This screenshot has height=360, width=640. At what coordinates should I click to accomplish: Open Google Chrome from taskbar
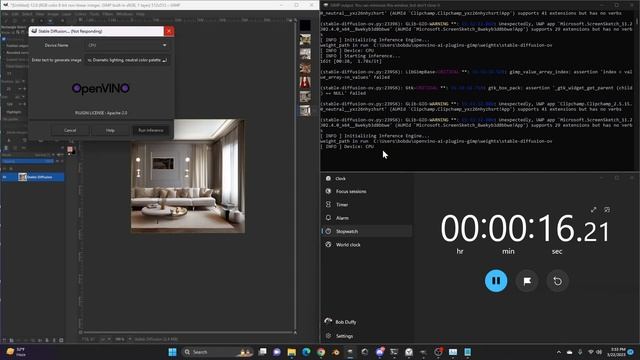pos(321,352)
